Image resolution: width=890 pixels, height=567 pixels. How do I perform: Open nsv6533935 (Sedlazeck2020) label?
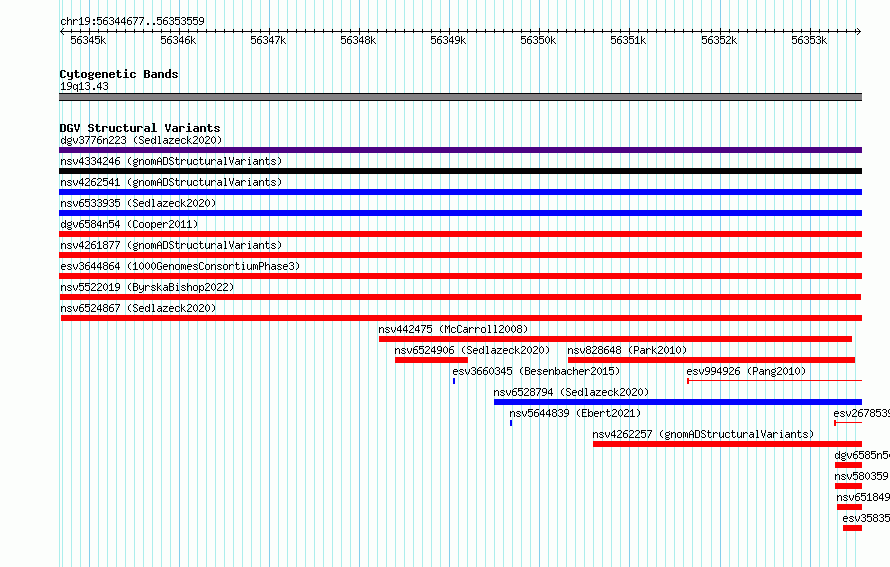[138, 203]
